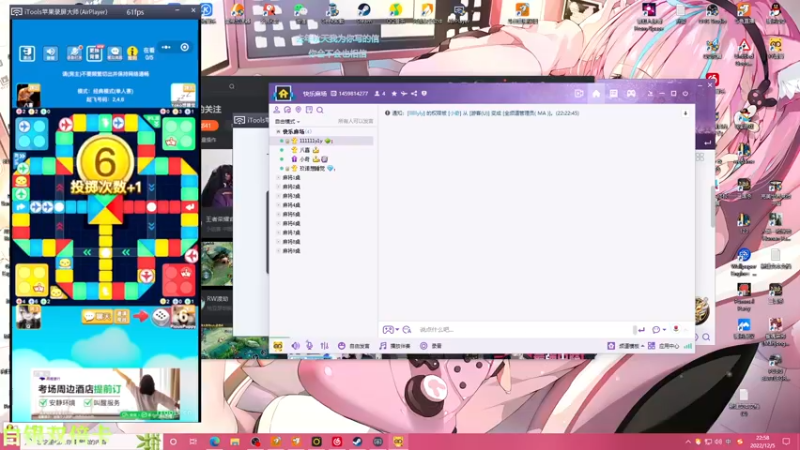This screenshot has height=450, width=800.
Task: Open the yellow chat button below the board
Action: click(97, 316)
